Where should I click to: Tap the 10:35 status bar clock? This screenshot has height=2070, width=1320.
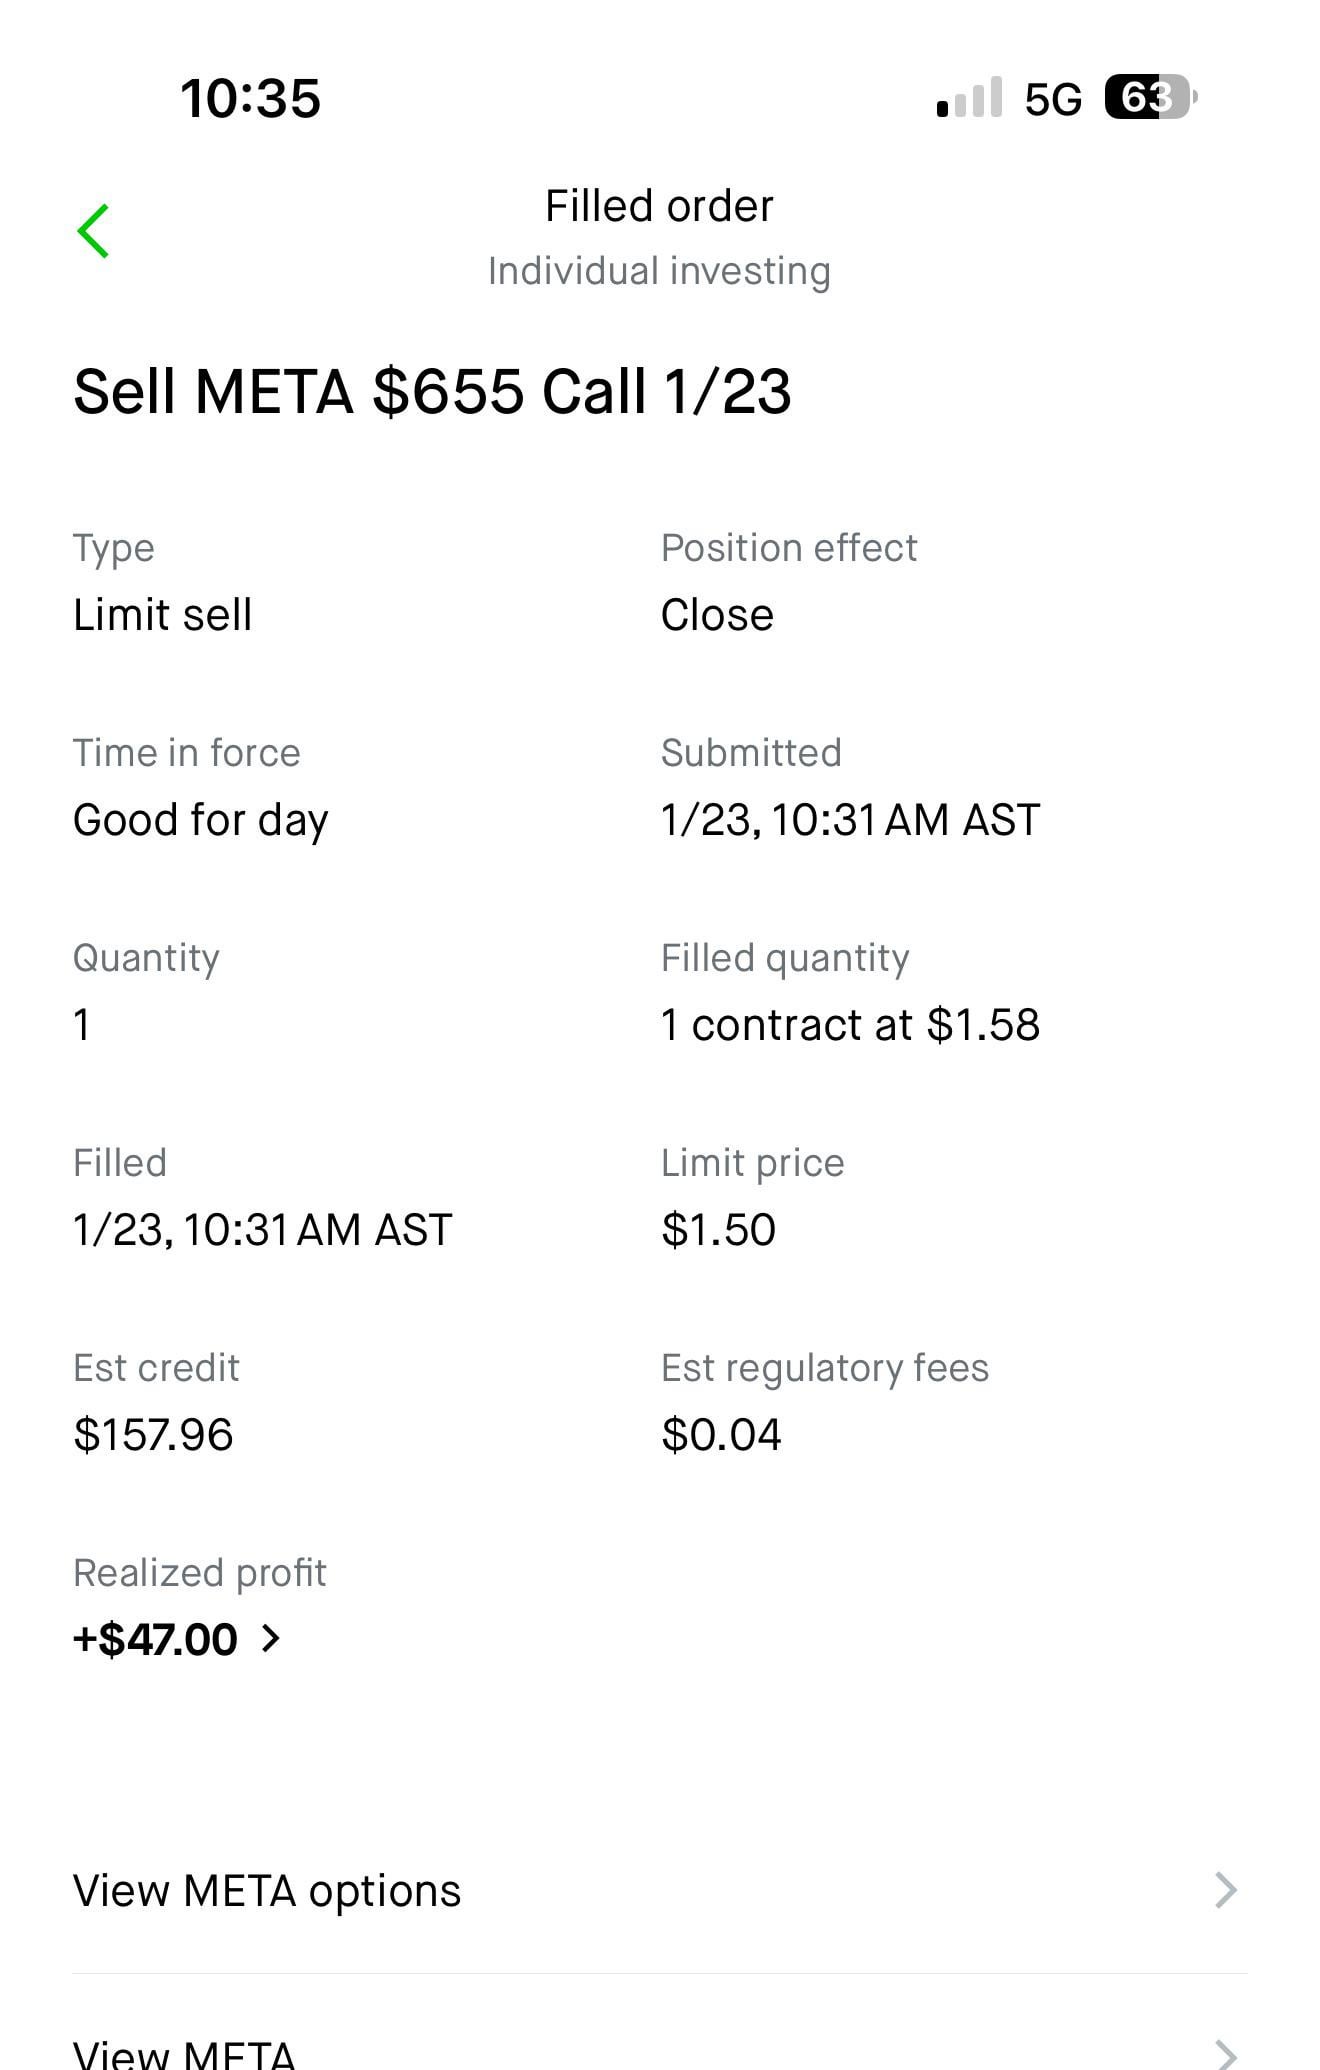point(250,98)
